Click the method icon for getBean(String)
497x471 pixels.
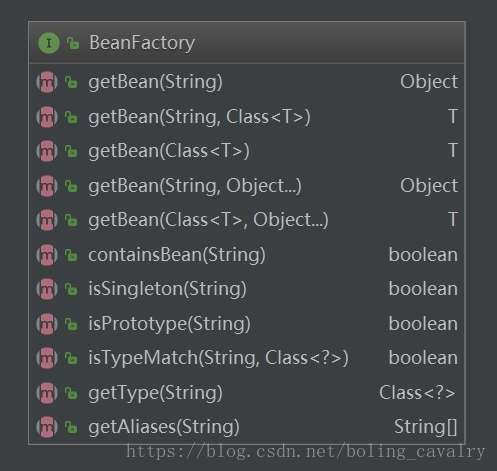[x=47, y=82]
